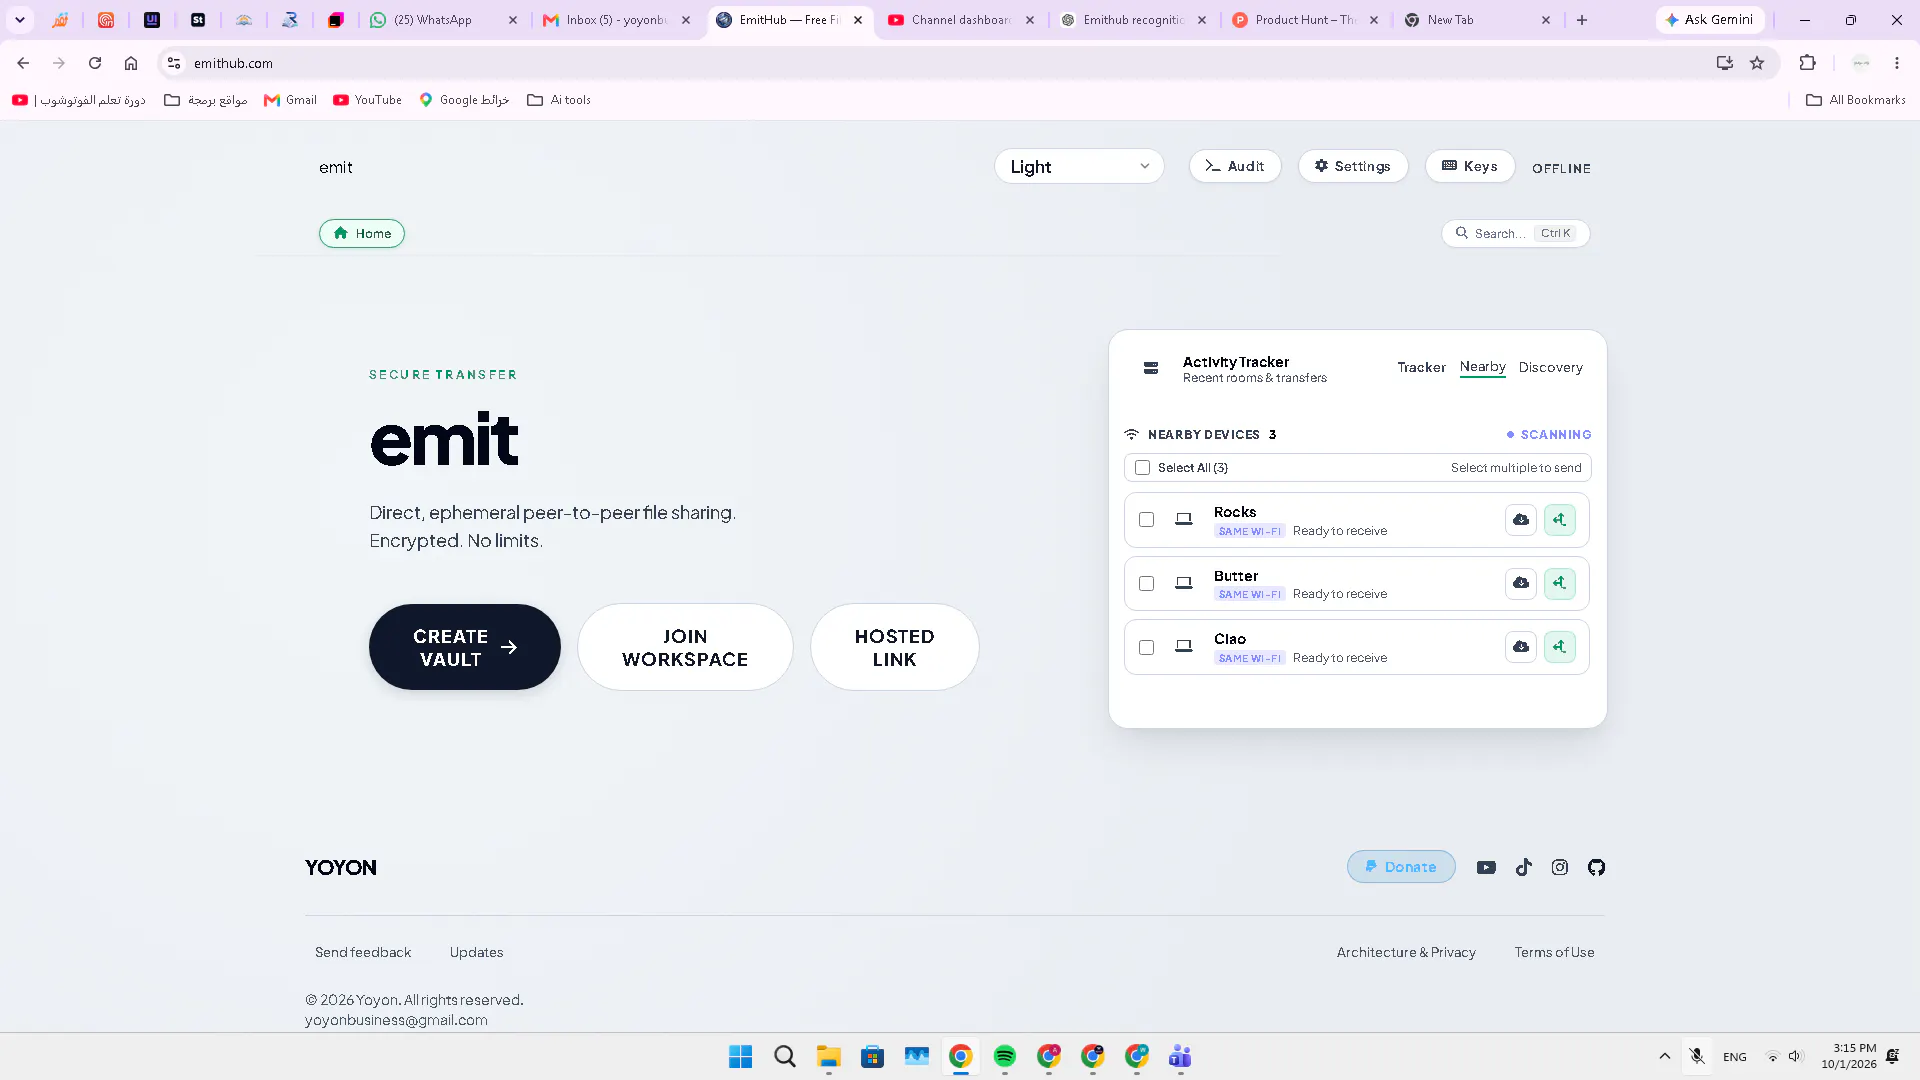Open the Gmail bookmark
This screenshot has width=1920, height=1080.
pyautogui.click(x=290, y=100)
